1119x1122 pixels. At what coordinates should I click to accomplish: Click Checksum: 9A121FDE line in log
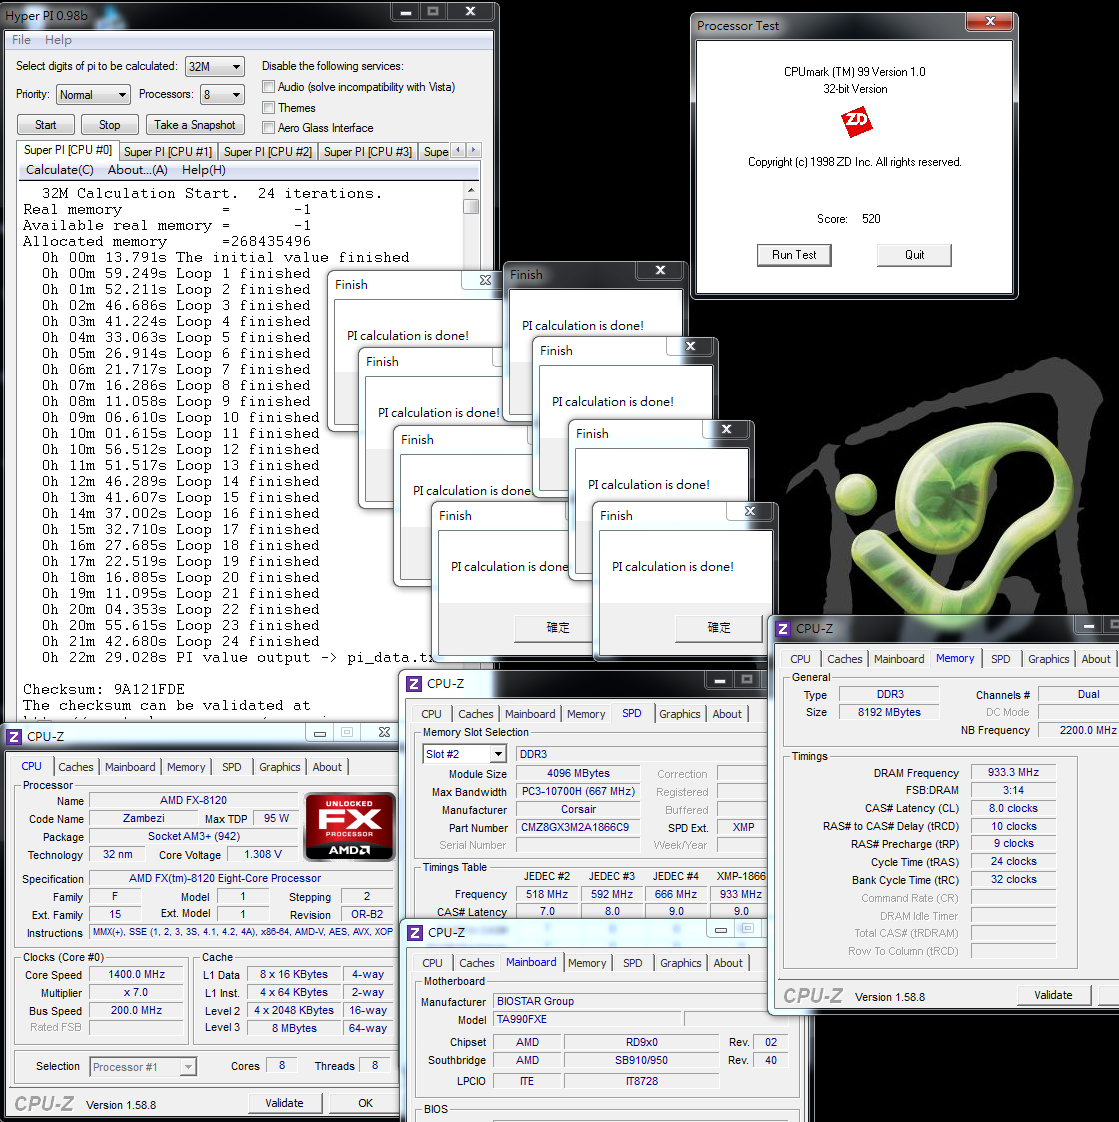104,689
